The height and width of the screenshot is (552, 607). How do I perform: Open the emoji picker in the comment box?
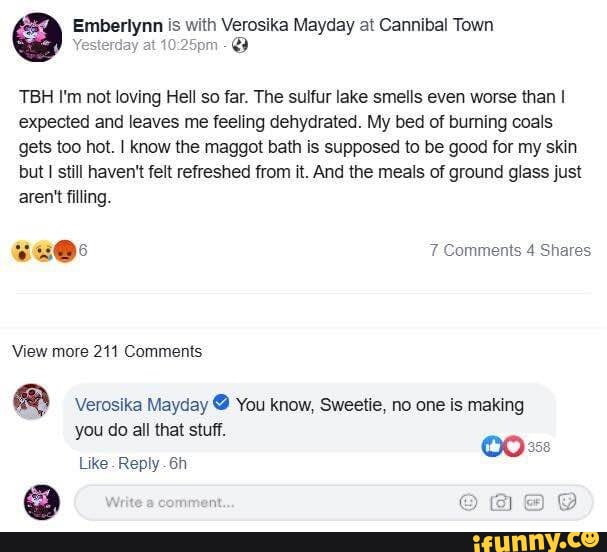[468, 502]
